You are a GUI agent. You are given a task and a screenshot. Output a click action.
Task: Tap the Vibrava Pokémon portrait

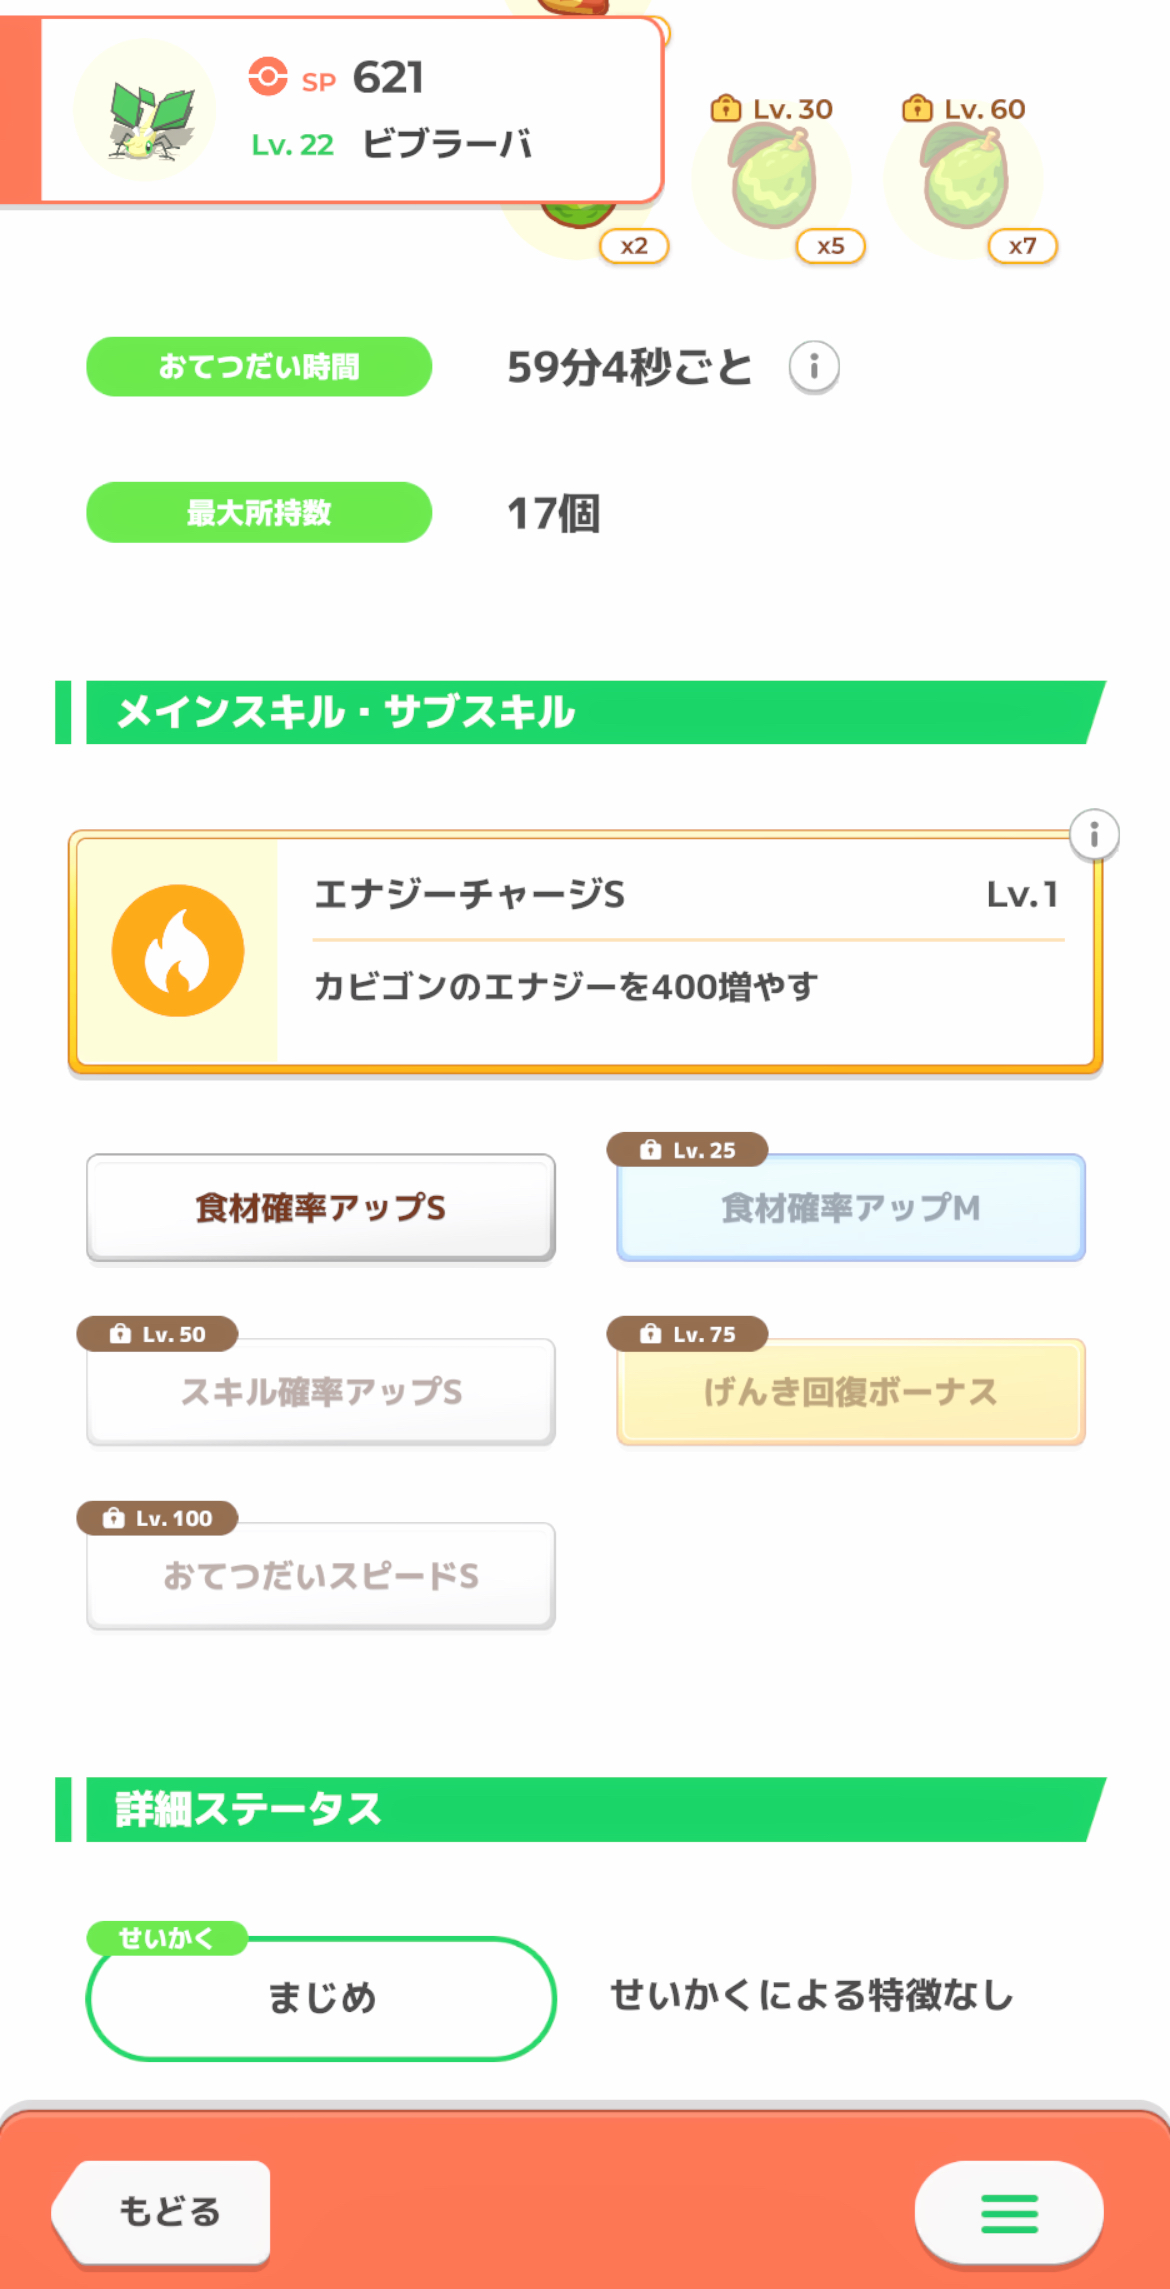point(147,111)
